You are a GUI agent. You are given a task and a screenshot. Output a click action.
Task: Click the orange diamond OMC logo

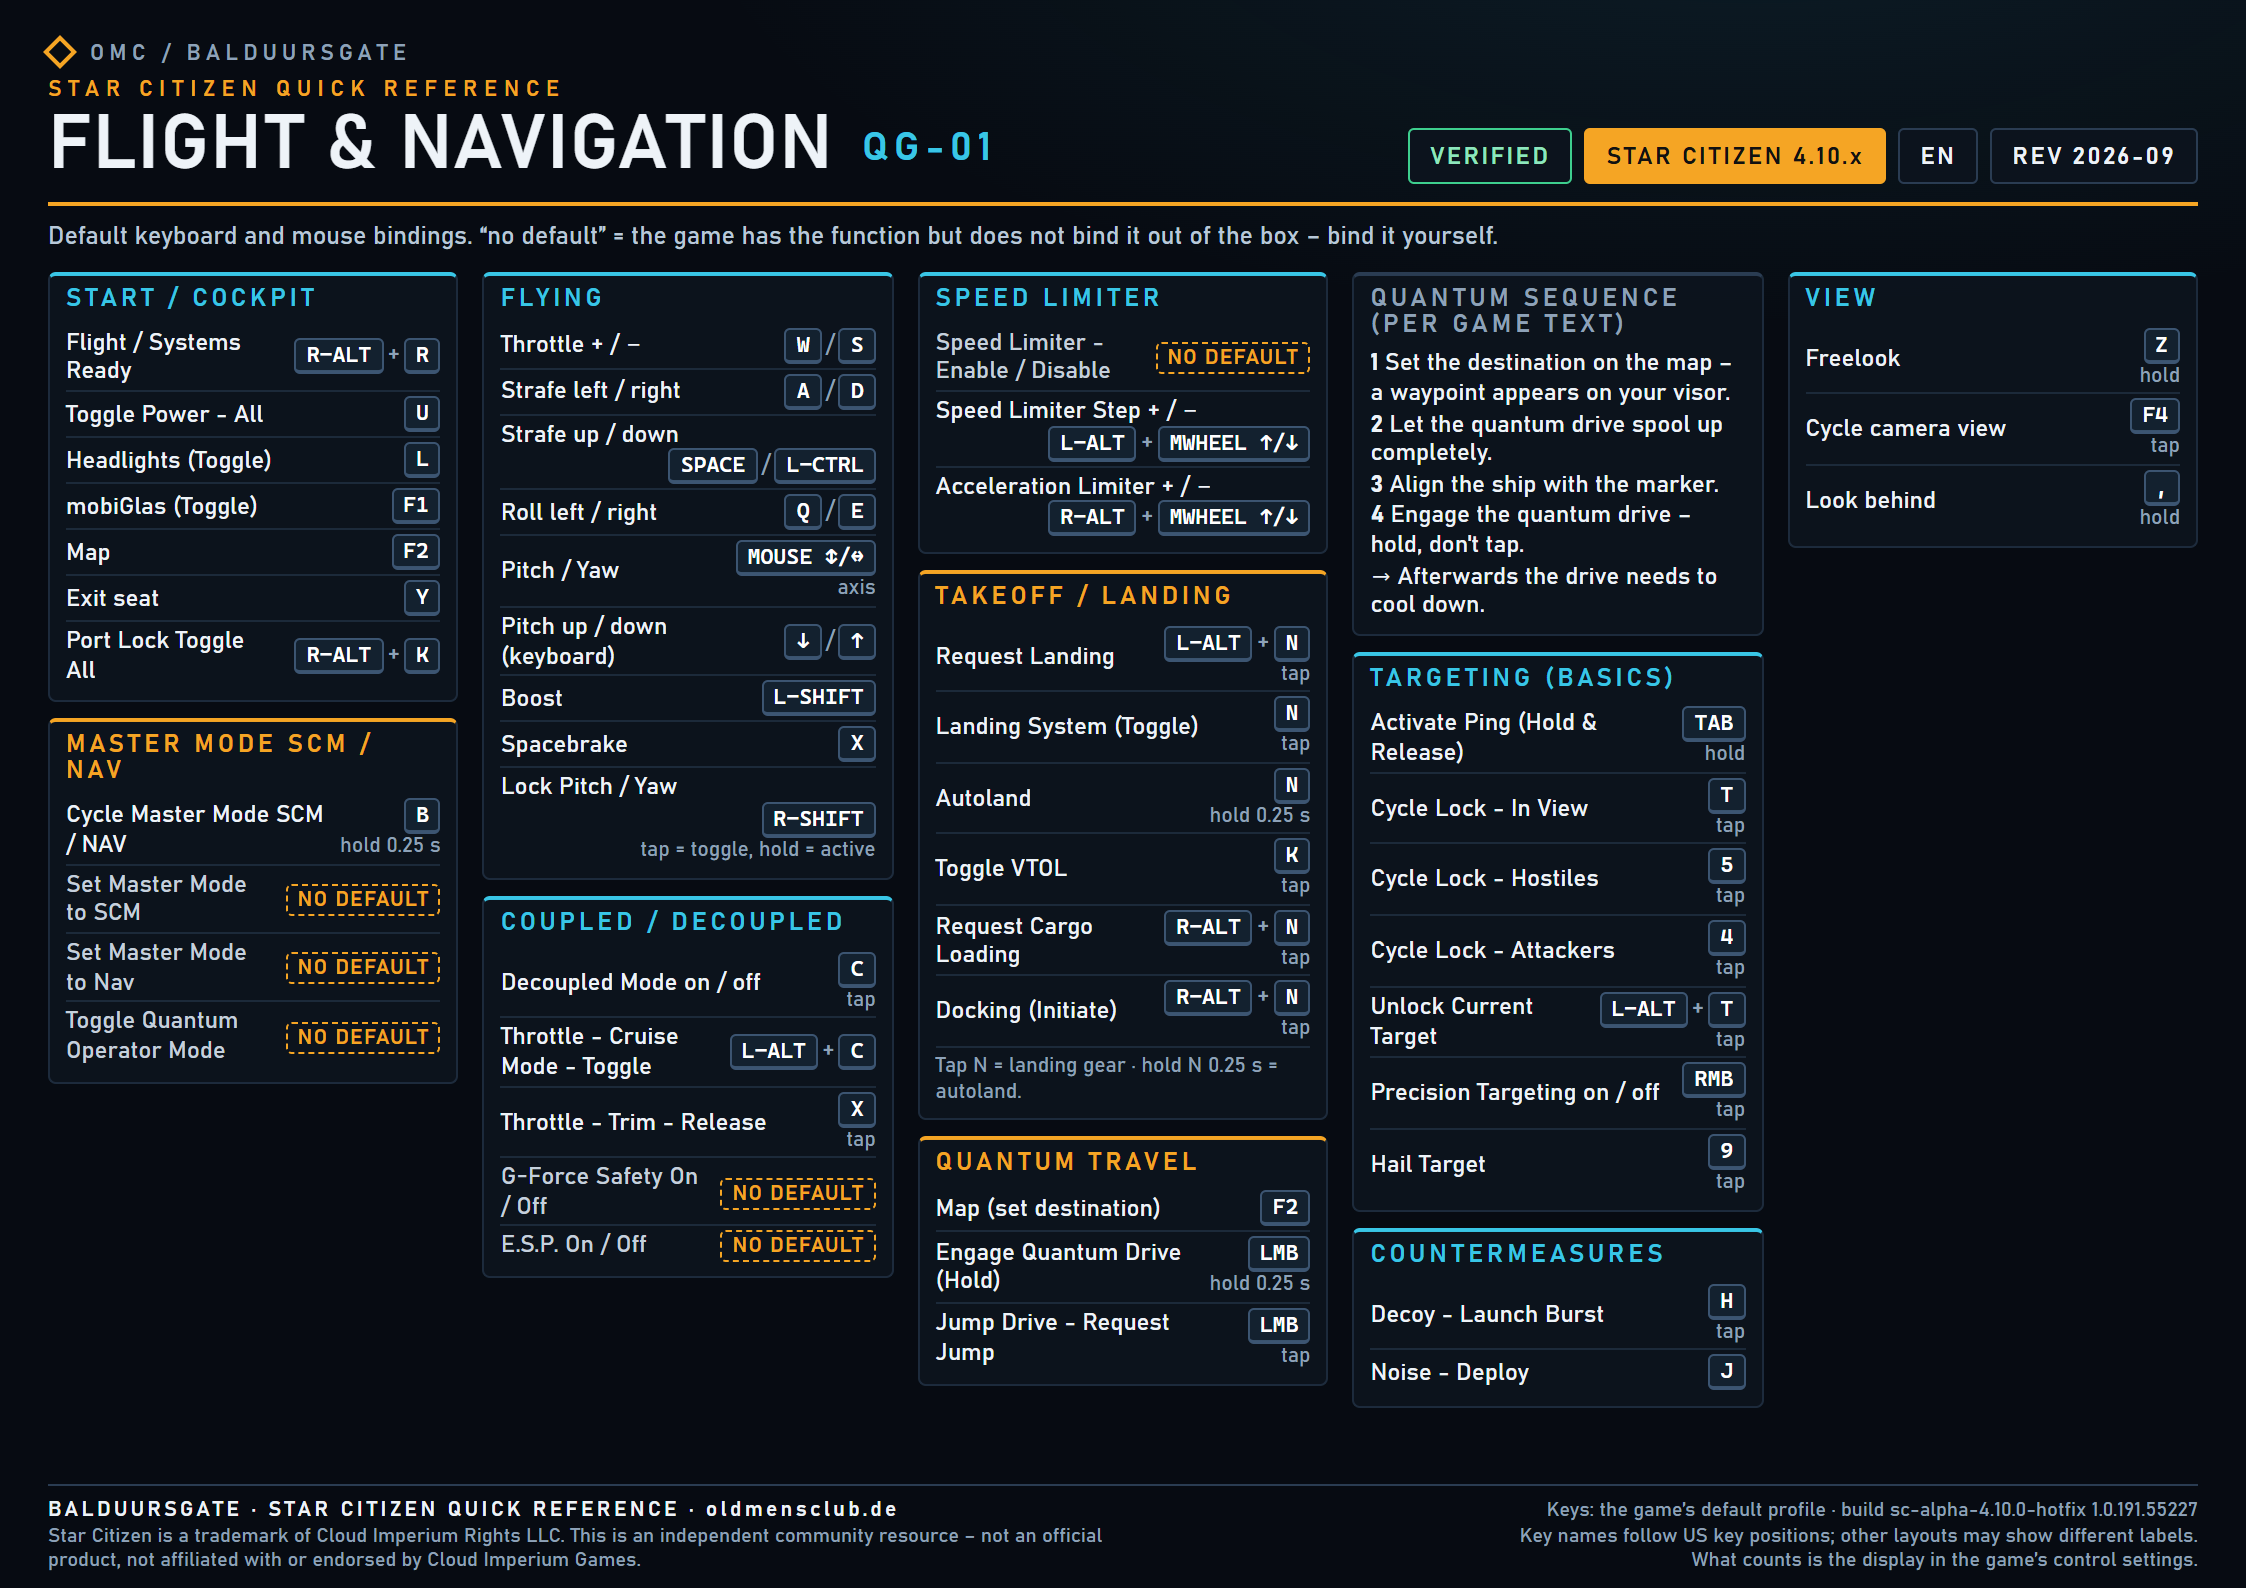coord(60,52)
